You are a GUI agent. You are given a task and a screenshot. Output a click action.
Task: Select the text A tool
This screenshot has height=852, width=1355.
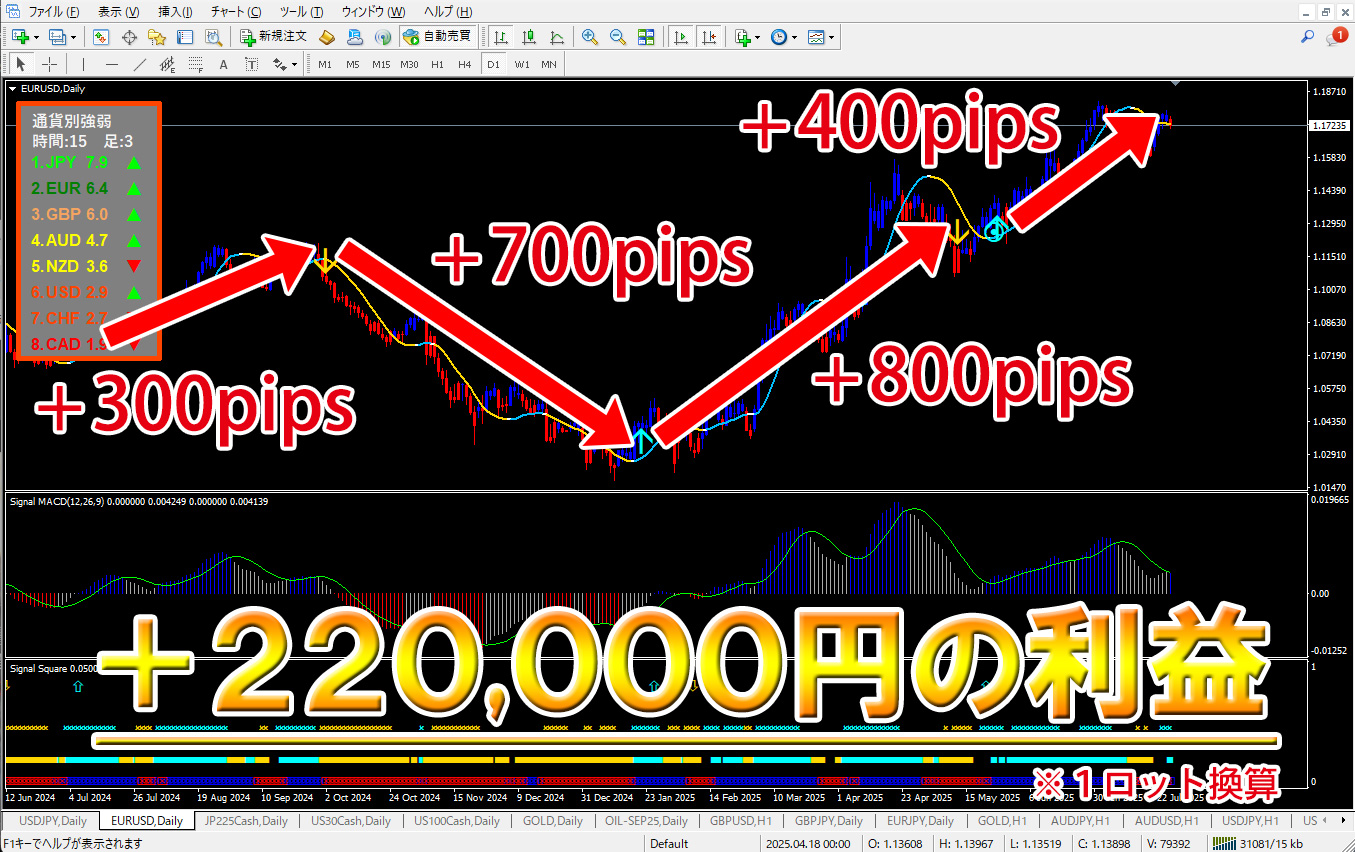223,64
